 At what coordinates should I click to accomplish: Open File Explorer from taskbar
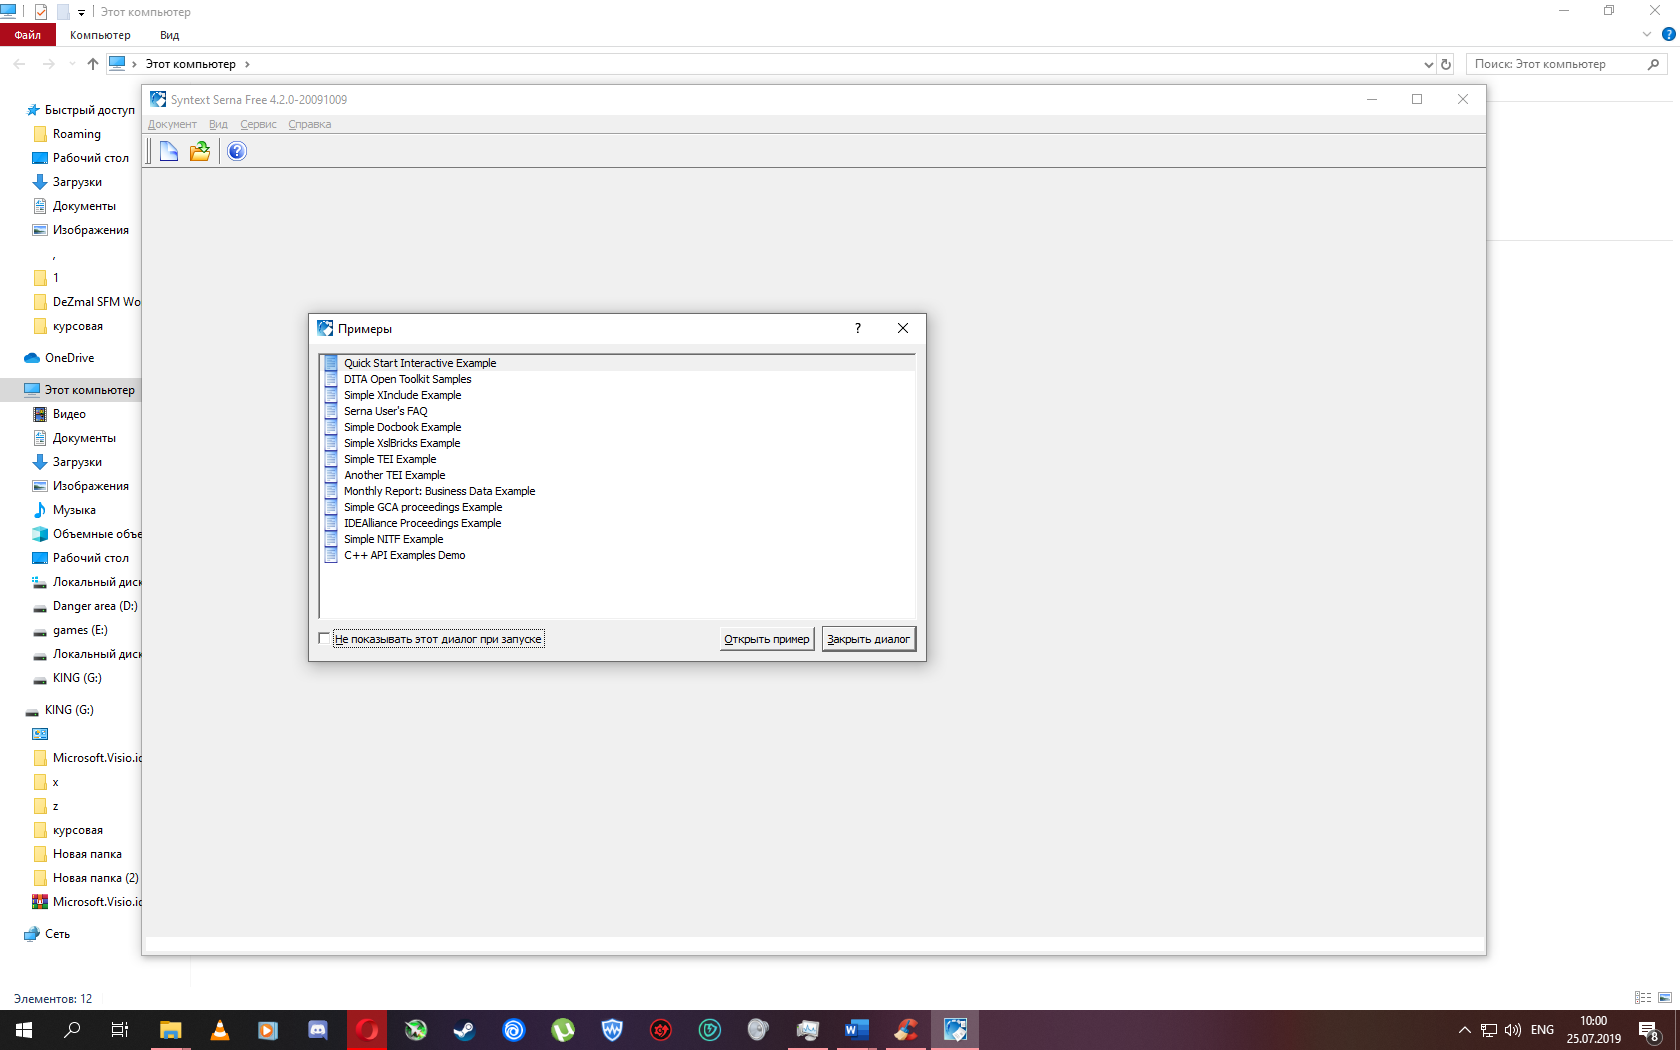click(170, 1030)
